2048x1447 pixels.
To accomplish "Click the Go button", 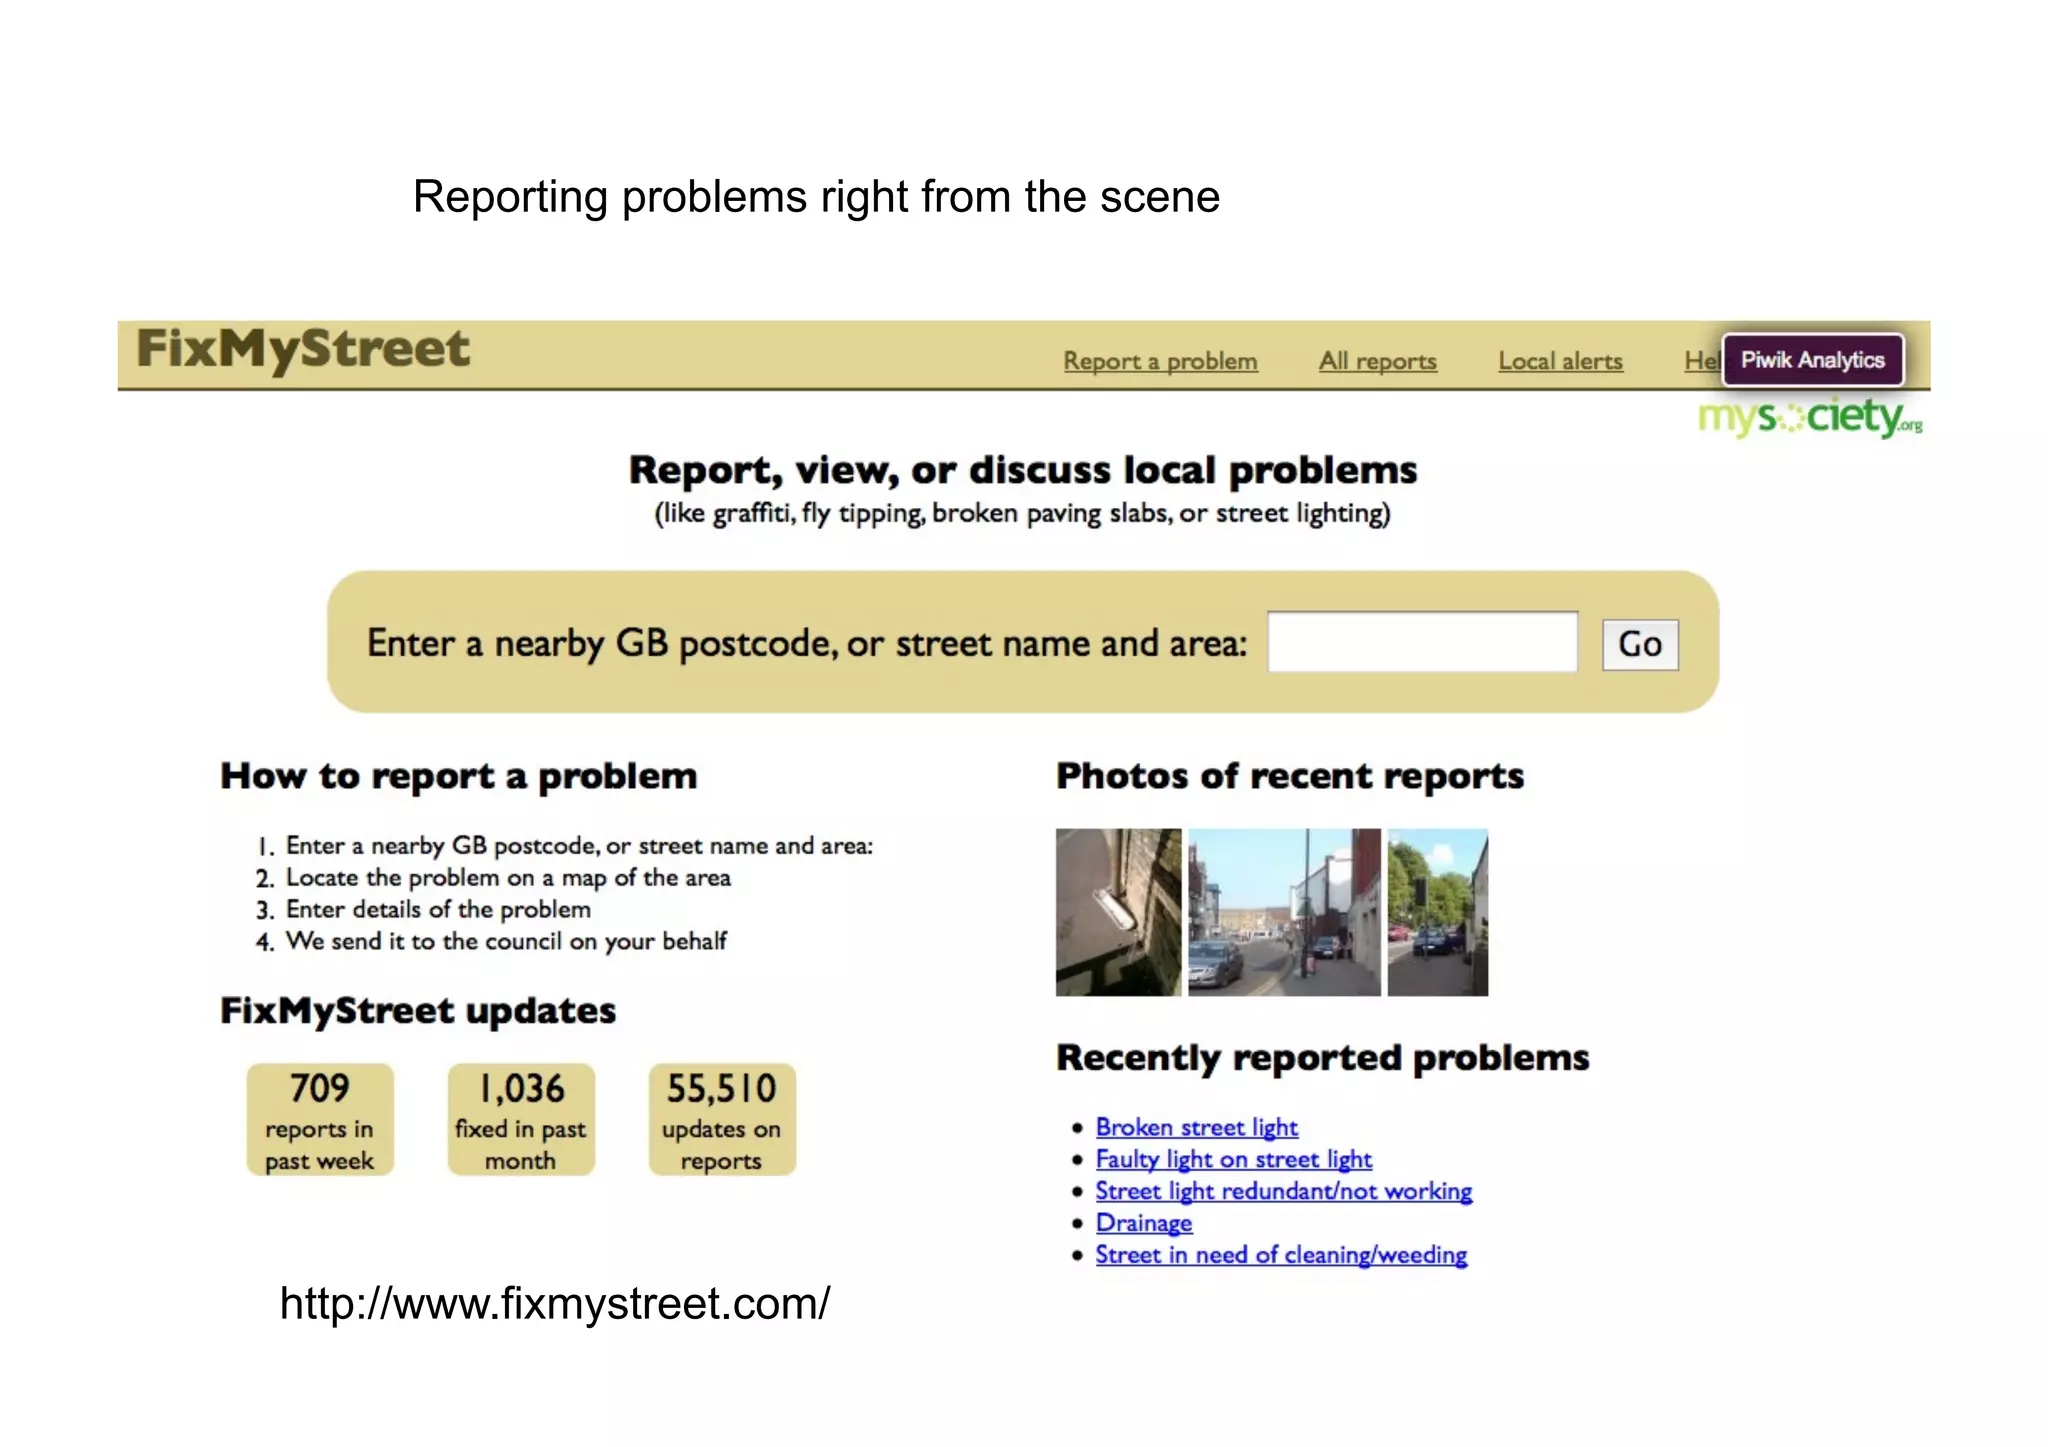I will click(x=1640, y=644).
